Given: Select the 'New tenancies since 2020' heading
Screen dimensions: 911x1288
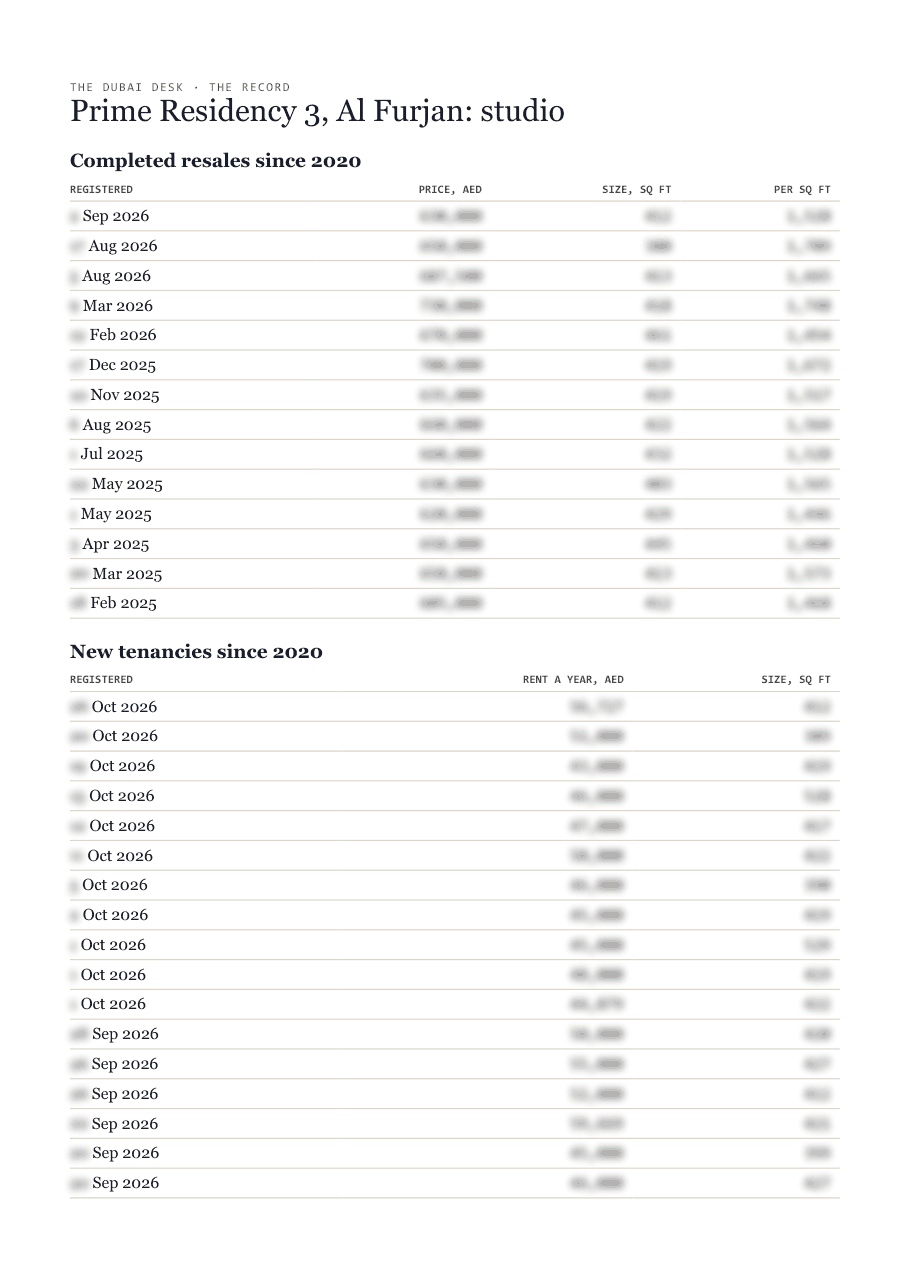Looking at the screenshot, I should point(196,652).
